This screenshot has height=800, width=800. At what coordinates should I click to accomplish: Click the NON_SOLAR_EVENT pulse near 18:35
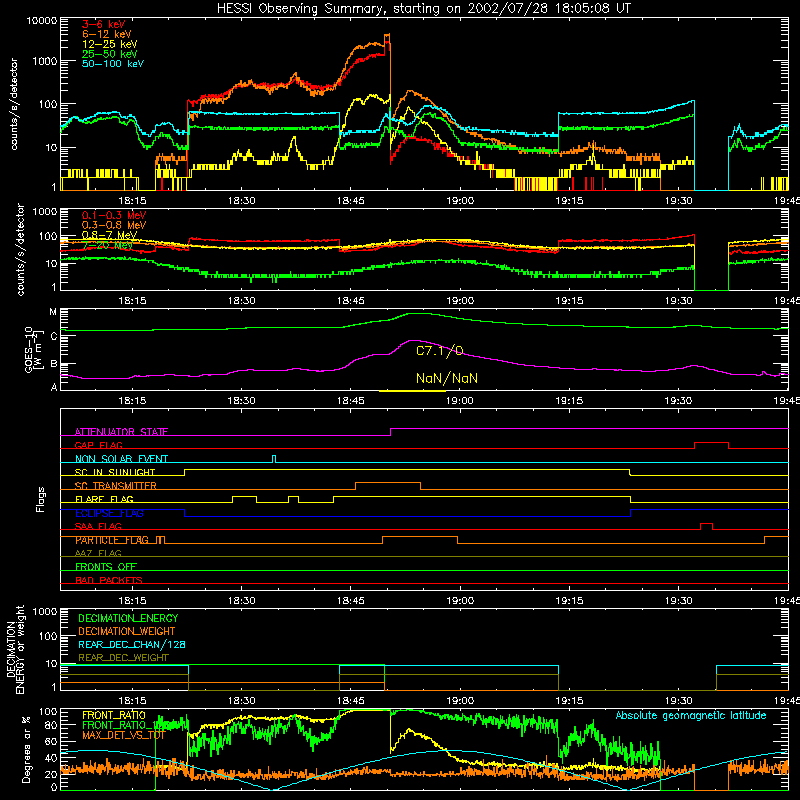point(274,459)
